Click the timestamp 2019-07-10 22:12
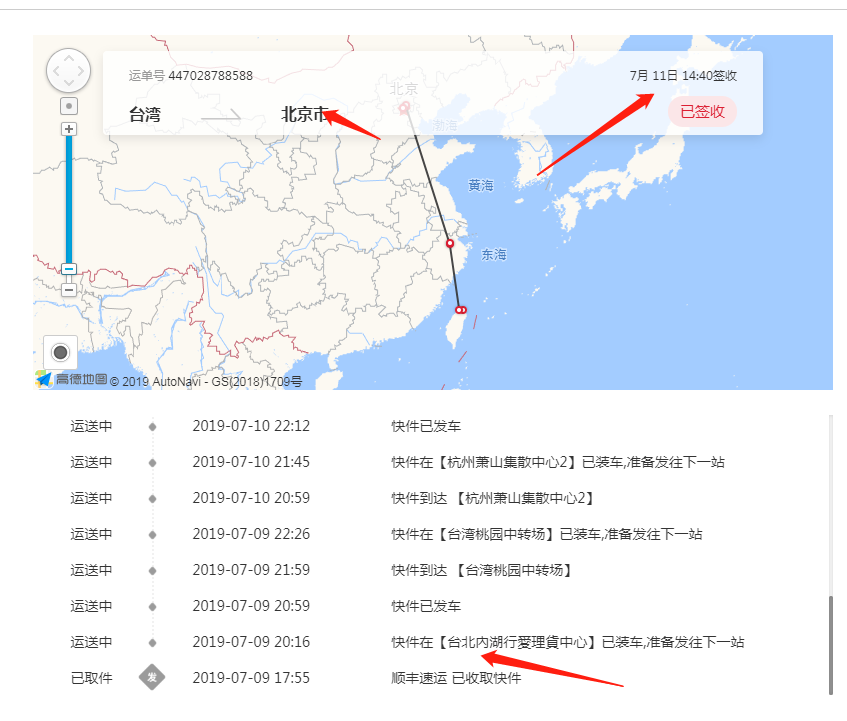The height and width of the screenshot is (721, 847). tap(251, 426)
